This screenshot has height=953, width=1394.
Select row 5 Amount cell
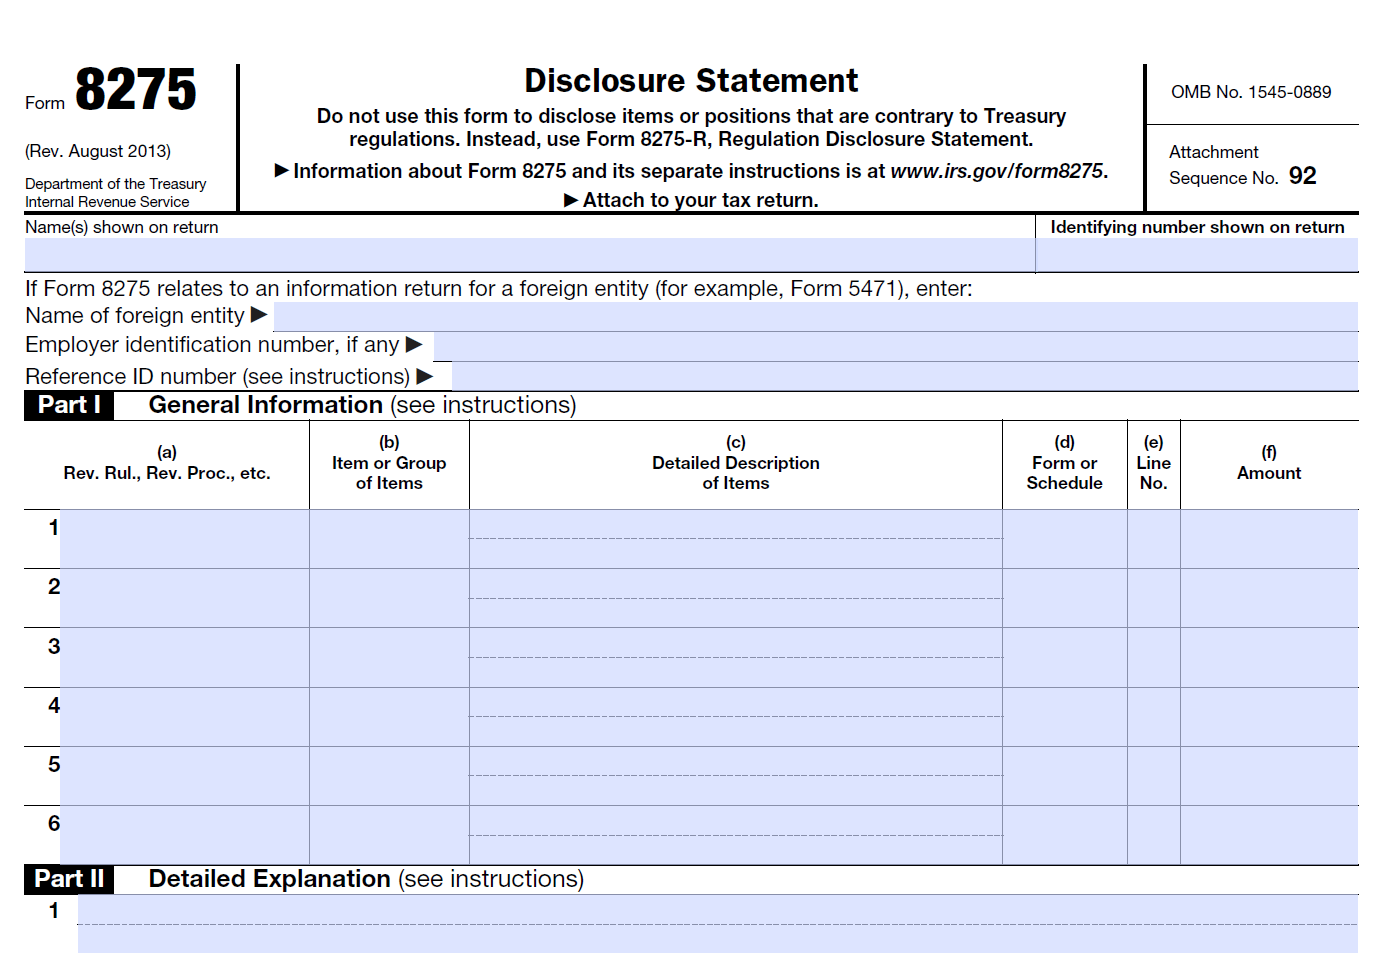(x=1268, y=776)
